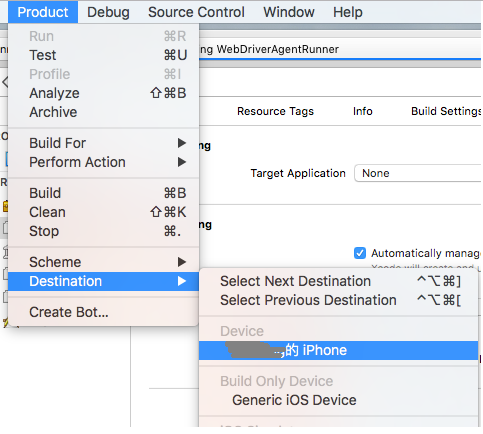Select the iPhone device destination

(x=338, y=350)
